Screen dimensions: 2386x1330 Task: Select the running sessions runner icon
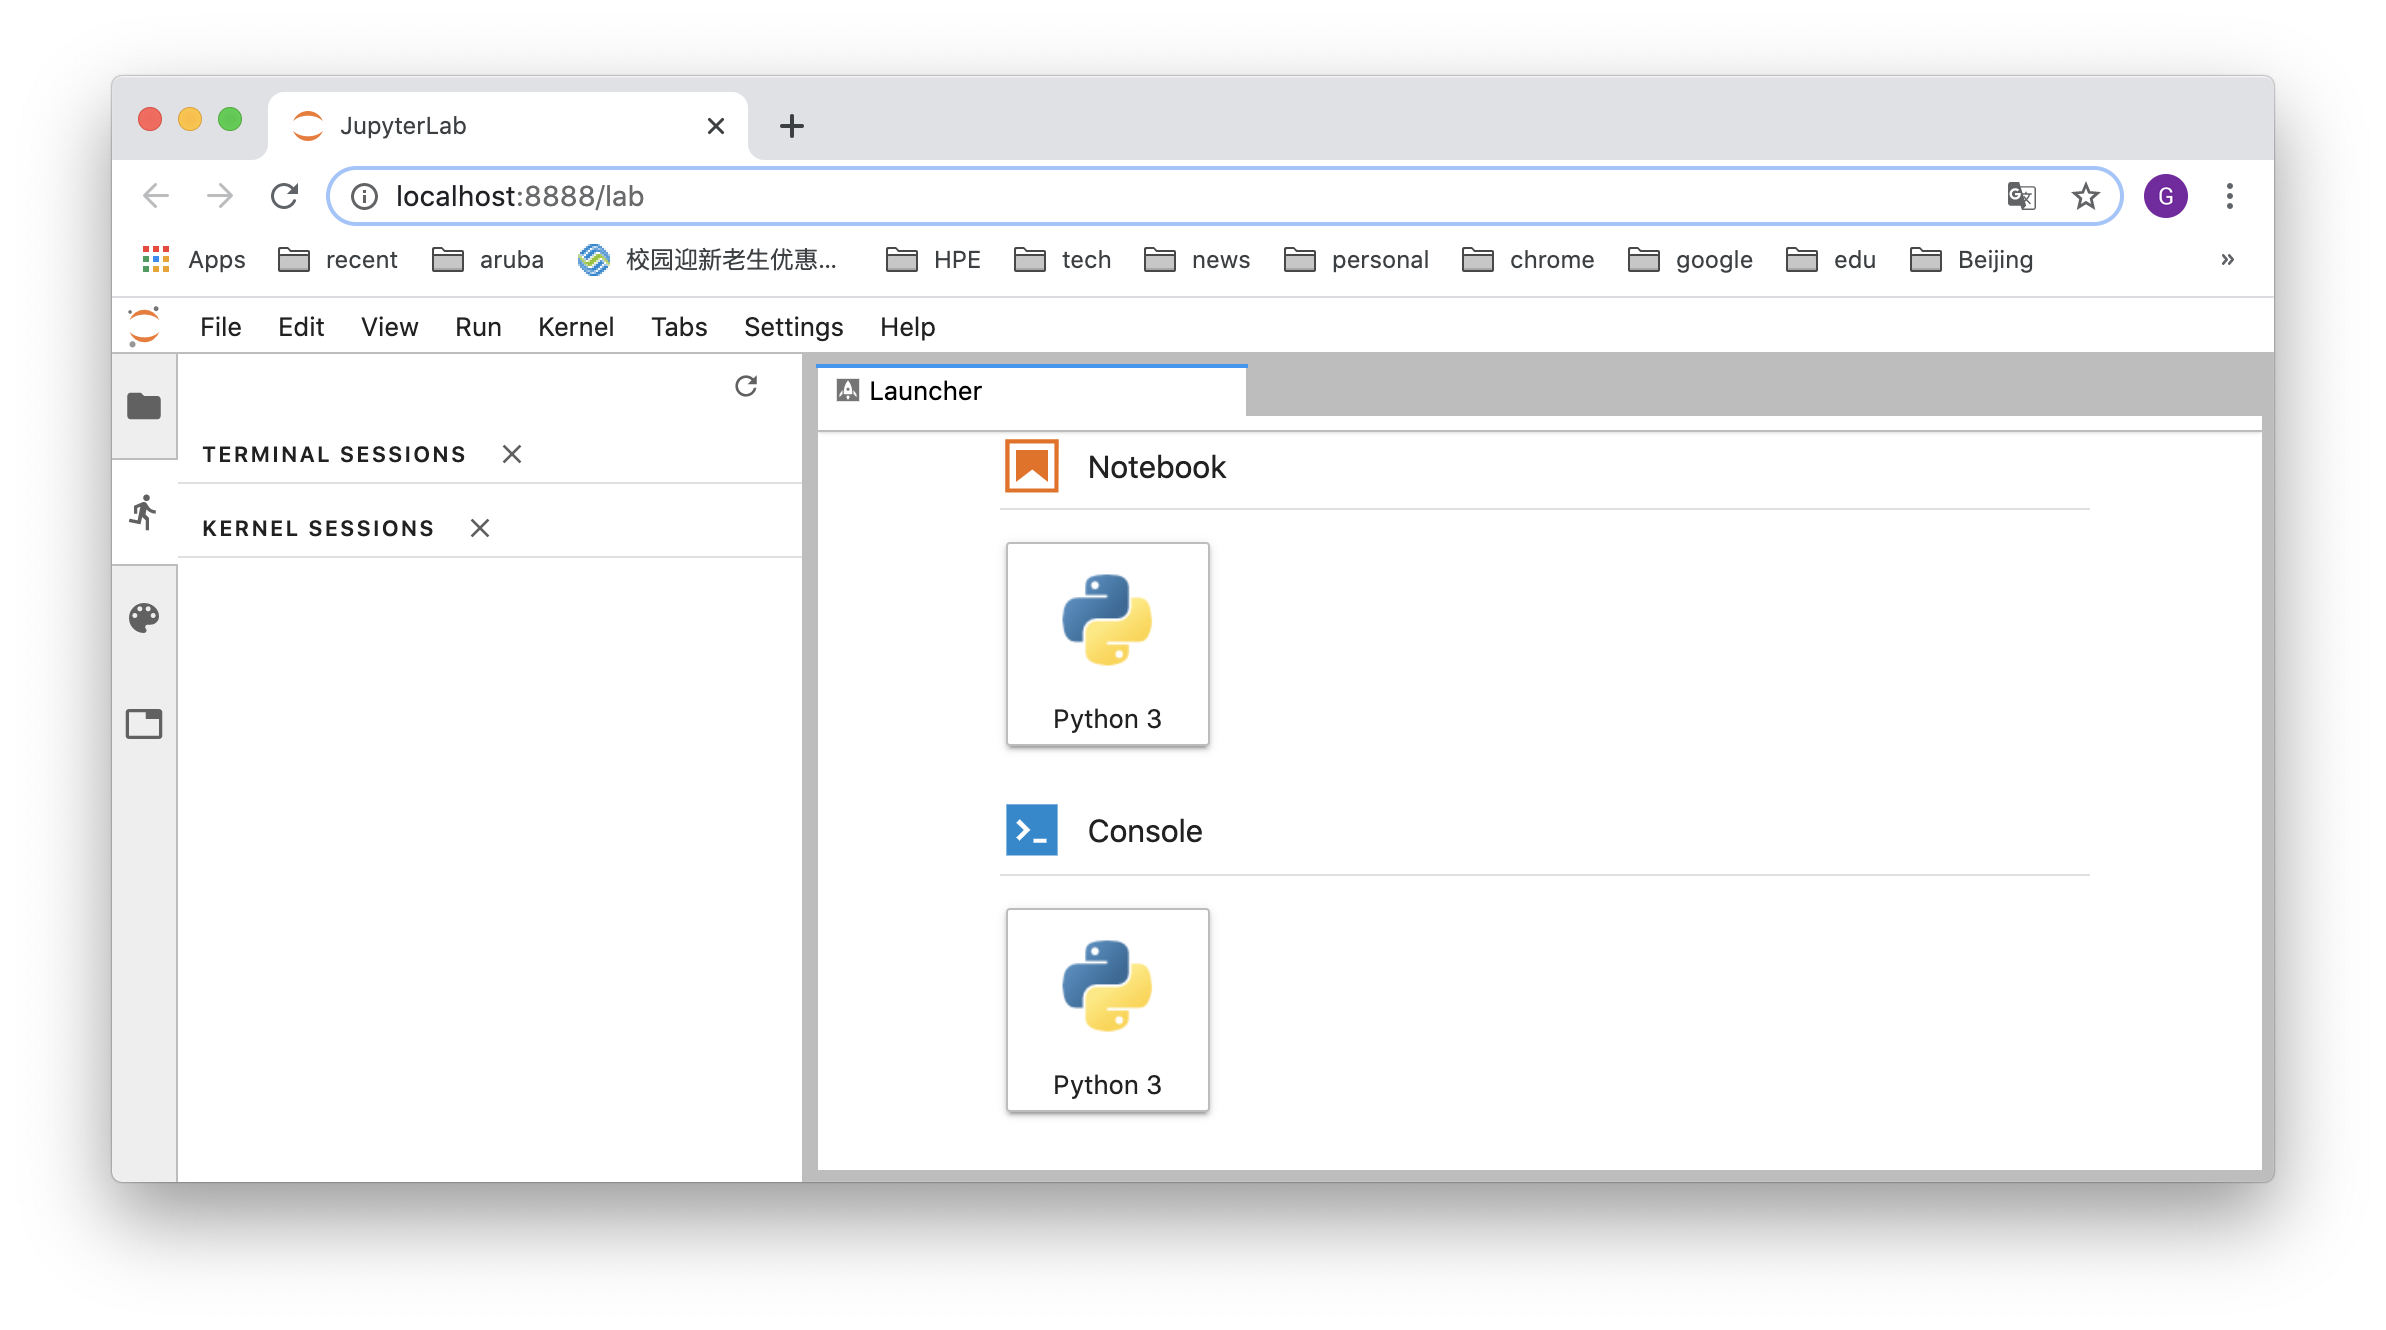(144, 512)
